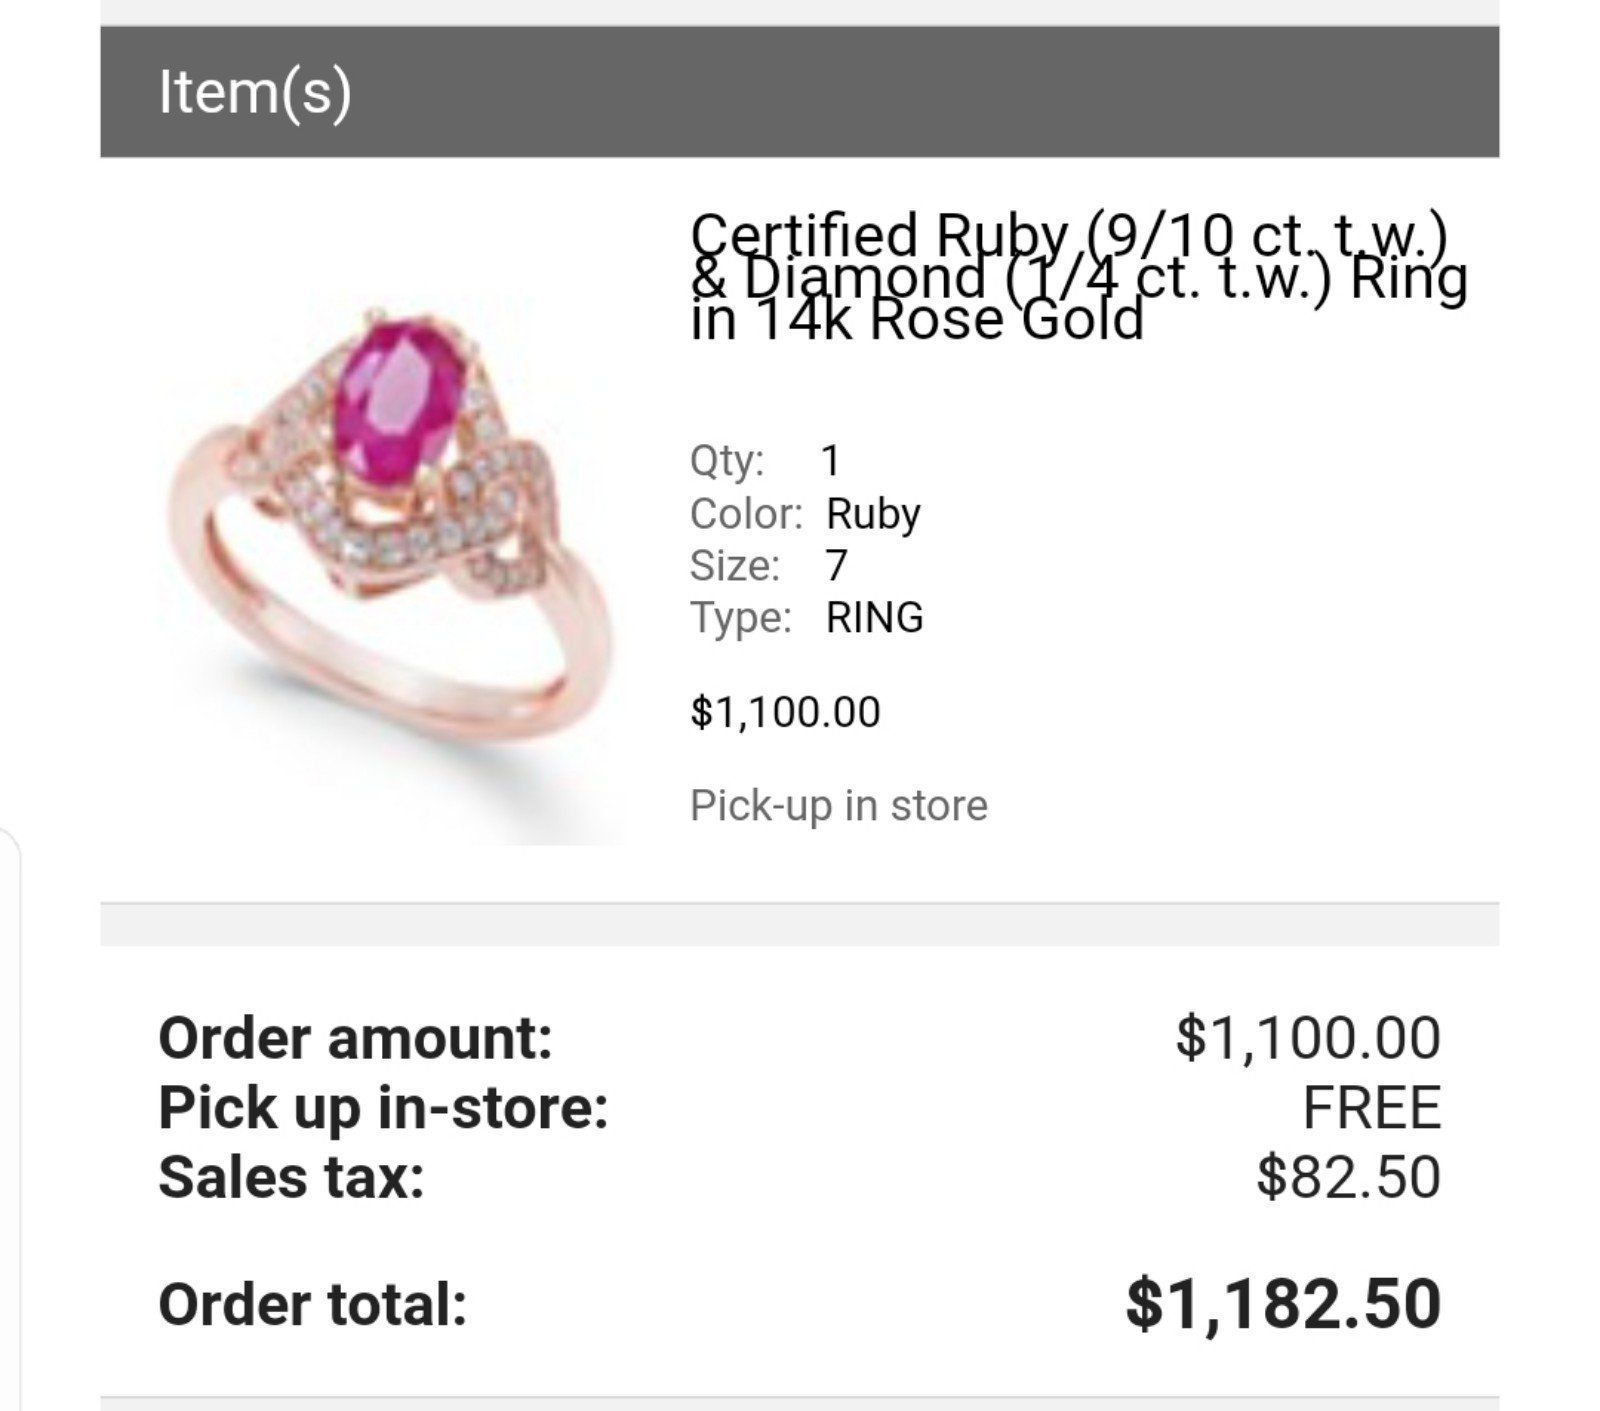Select the $82.50 sales tax value

(1348, 1177)
